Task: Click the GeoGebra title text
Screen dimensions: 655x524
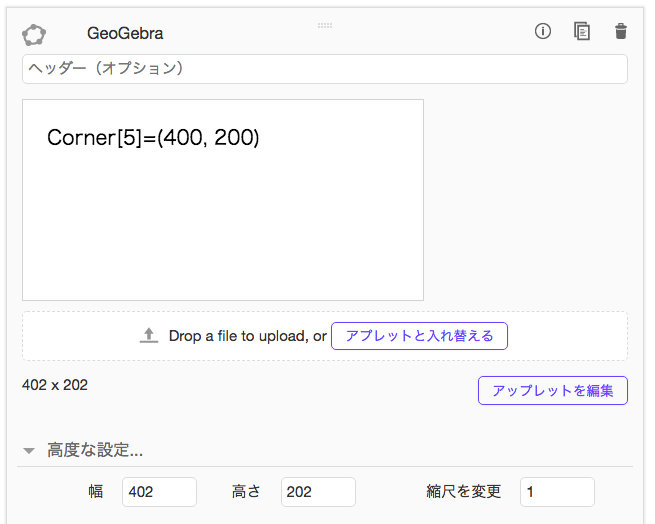Action: [125, 33]
